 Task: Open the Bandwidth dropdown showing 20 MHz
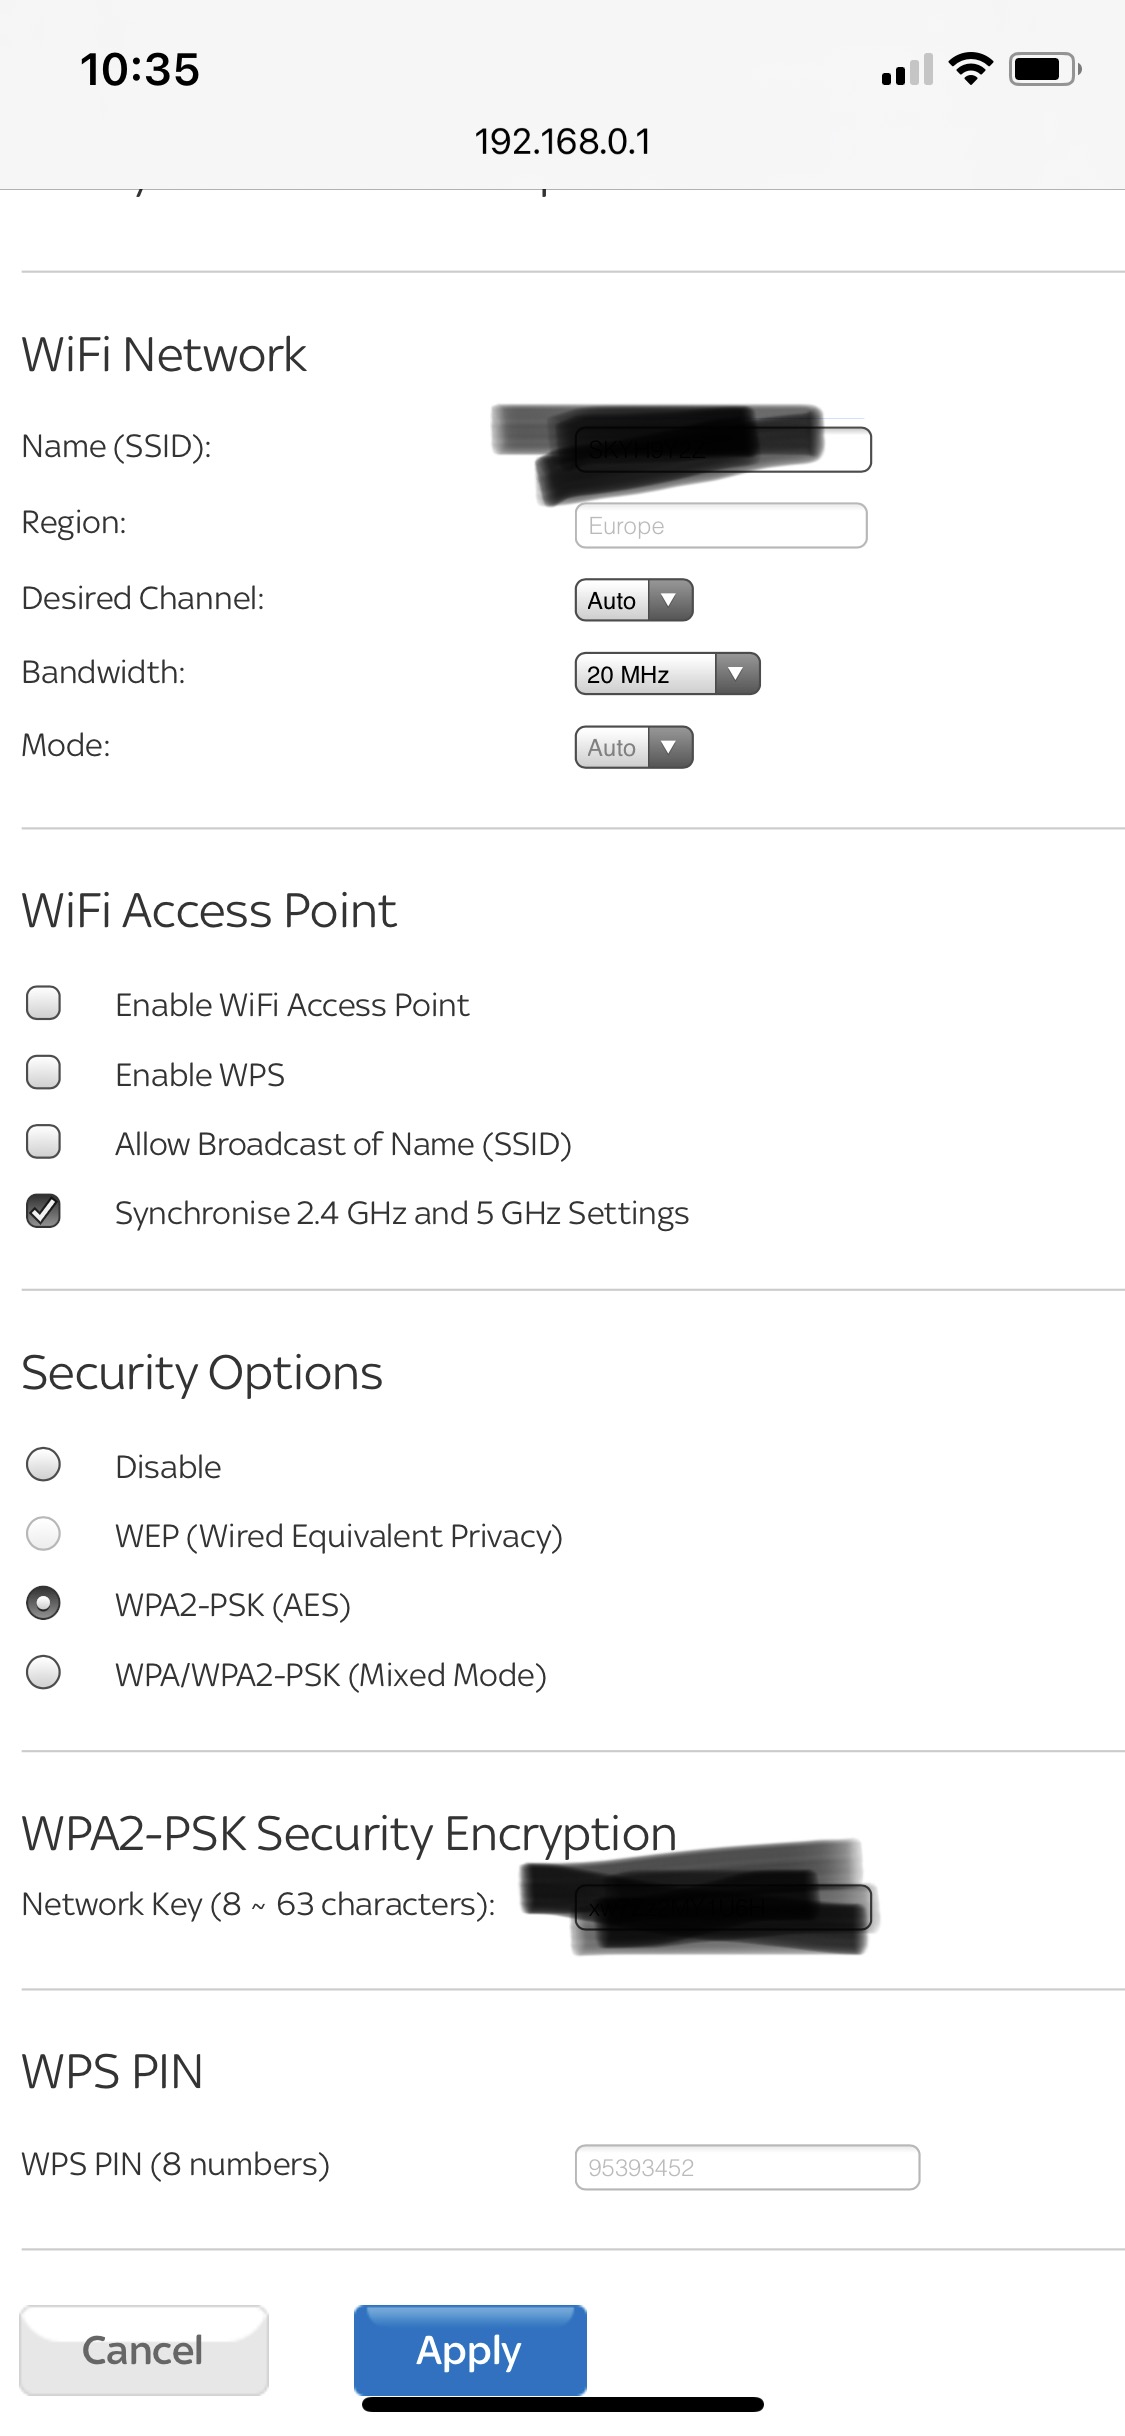(x=667, y=673)
